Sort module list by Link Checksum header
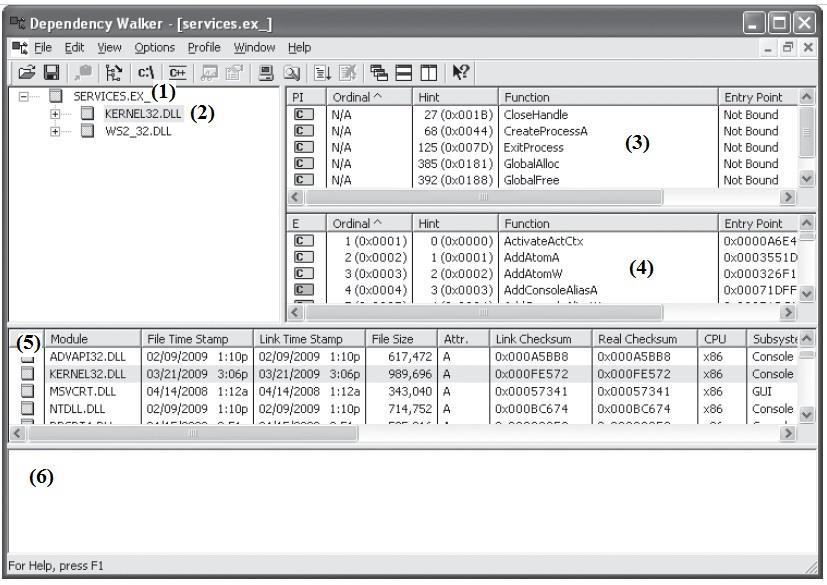Screen dimensions: 827x585 pyautogui.click(x=541, y=339)
